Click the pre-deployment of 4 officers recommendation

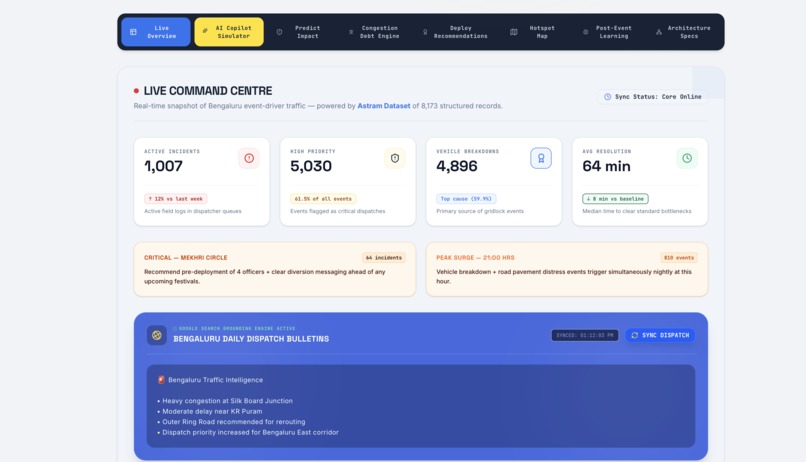pos(264,276)
